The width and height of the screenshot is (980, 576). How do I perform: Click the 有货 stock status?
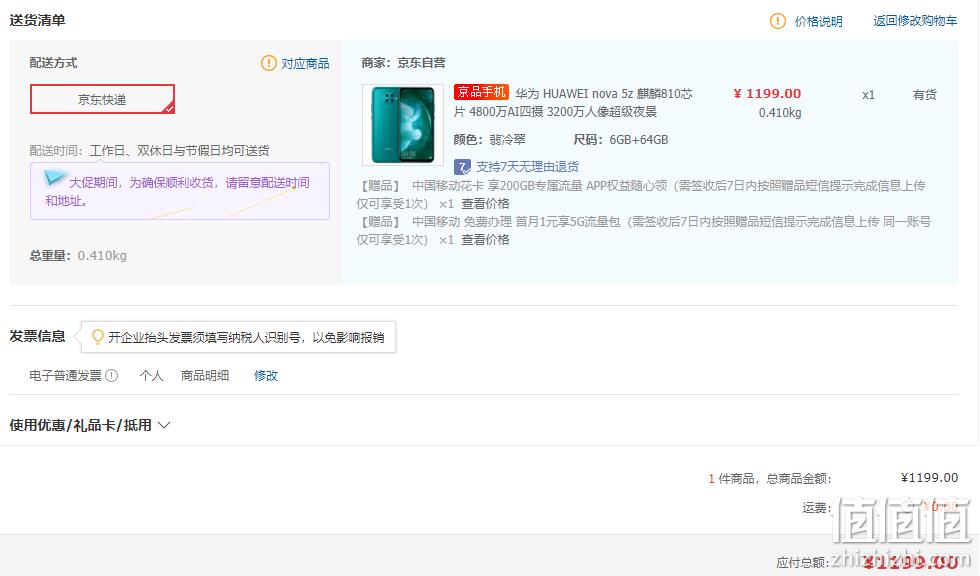click(924, 95)
